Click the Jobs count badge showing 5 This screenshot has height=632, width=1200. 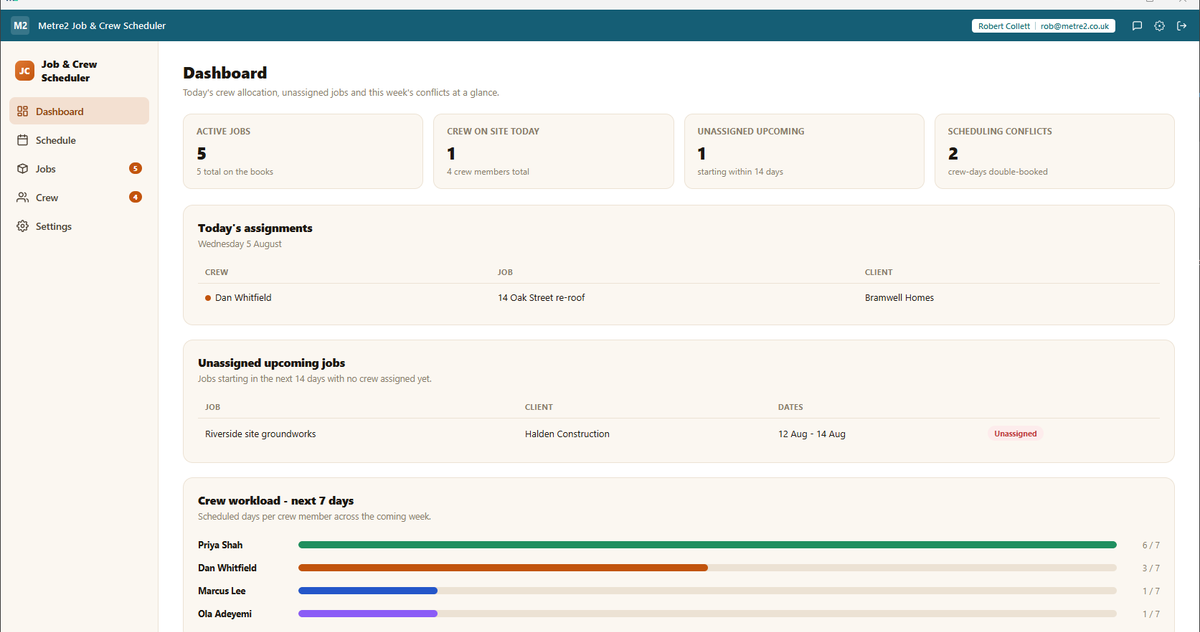pos(135,169)
